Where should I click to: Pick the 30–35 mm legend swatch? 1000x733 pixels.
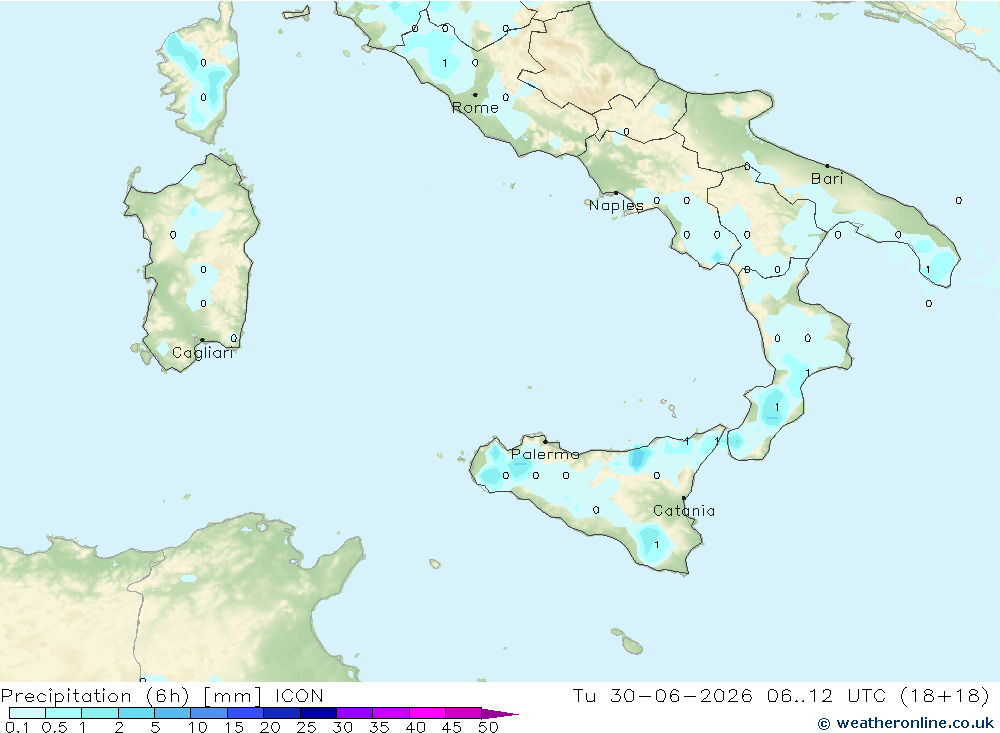tap(355, 713)
